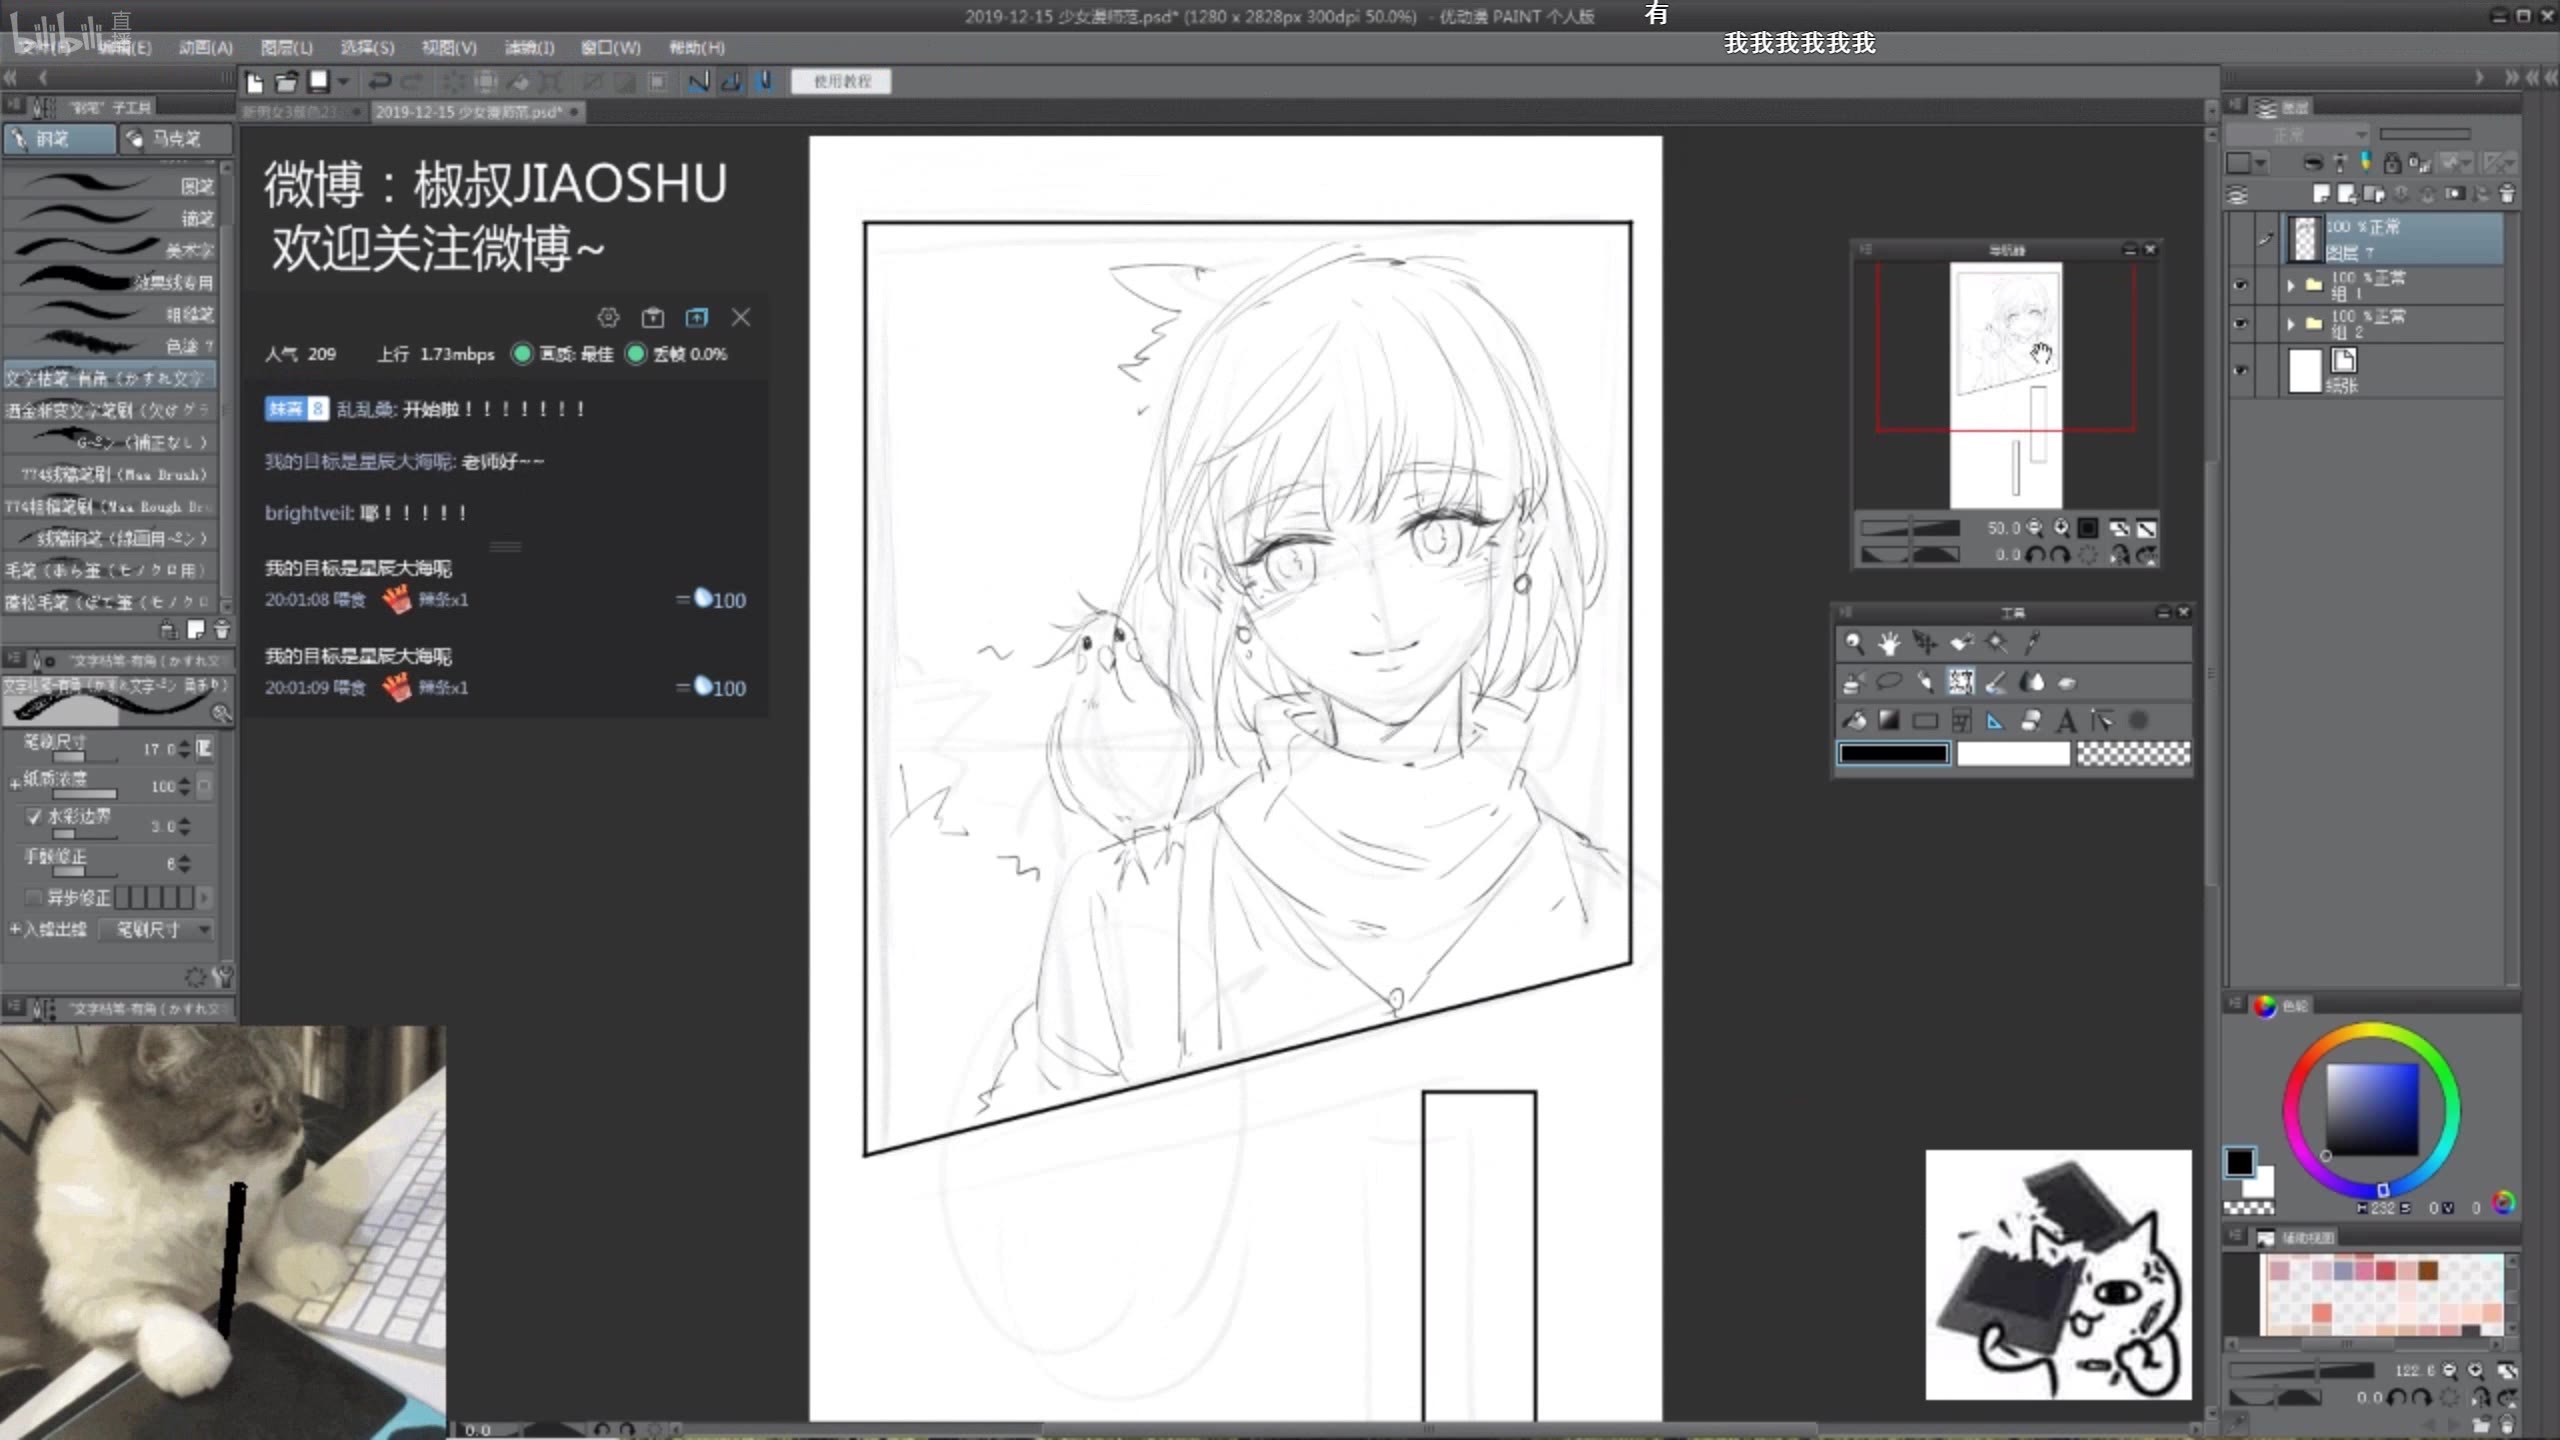Select the Gradient tool
The image size is (2560, 1440).
coord(1889,721)
